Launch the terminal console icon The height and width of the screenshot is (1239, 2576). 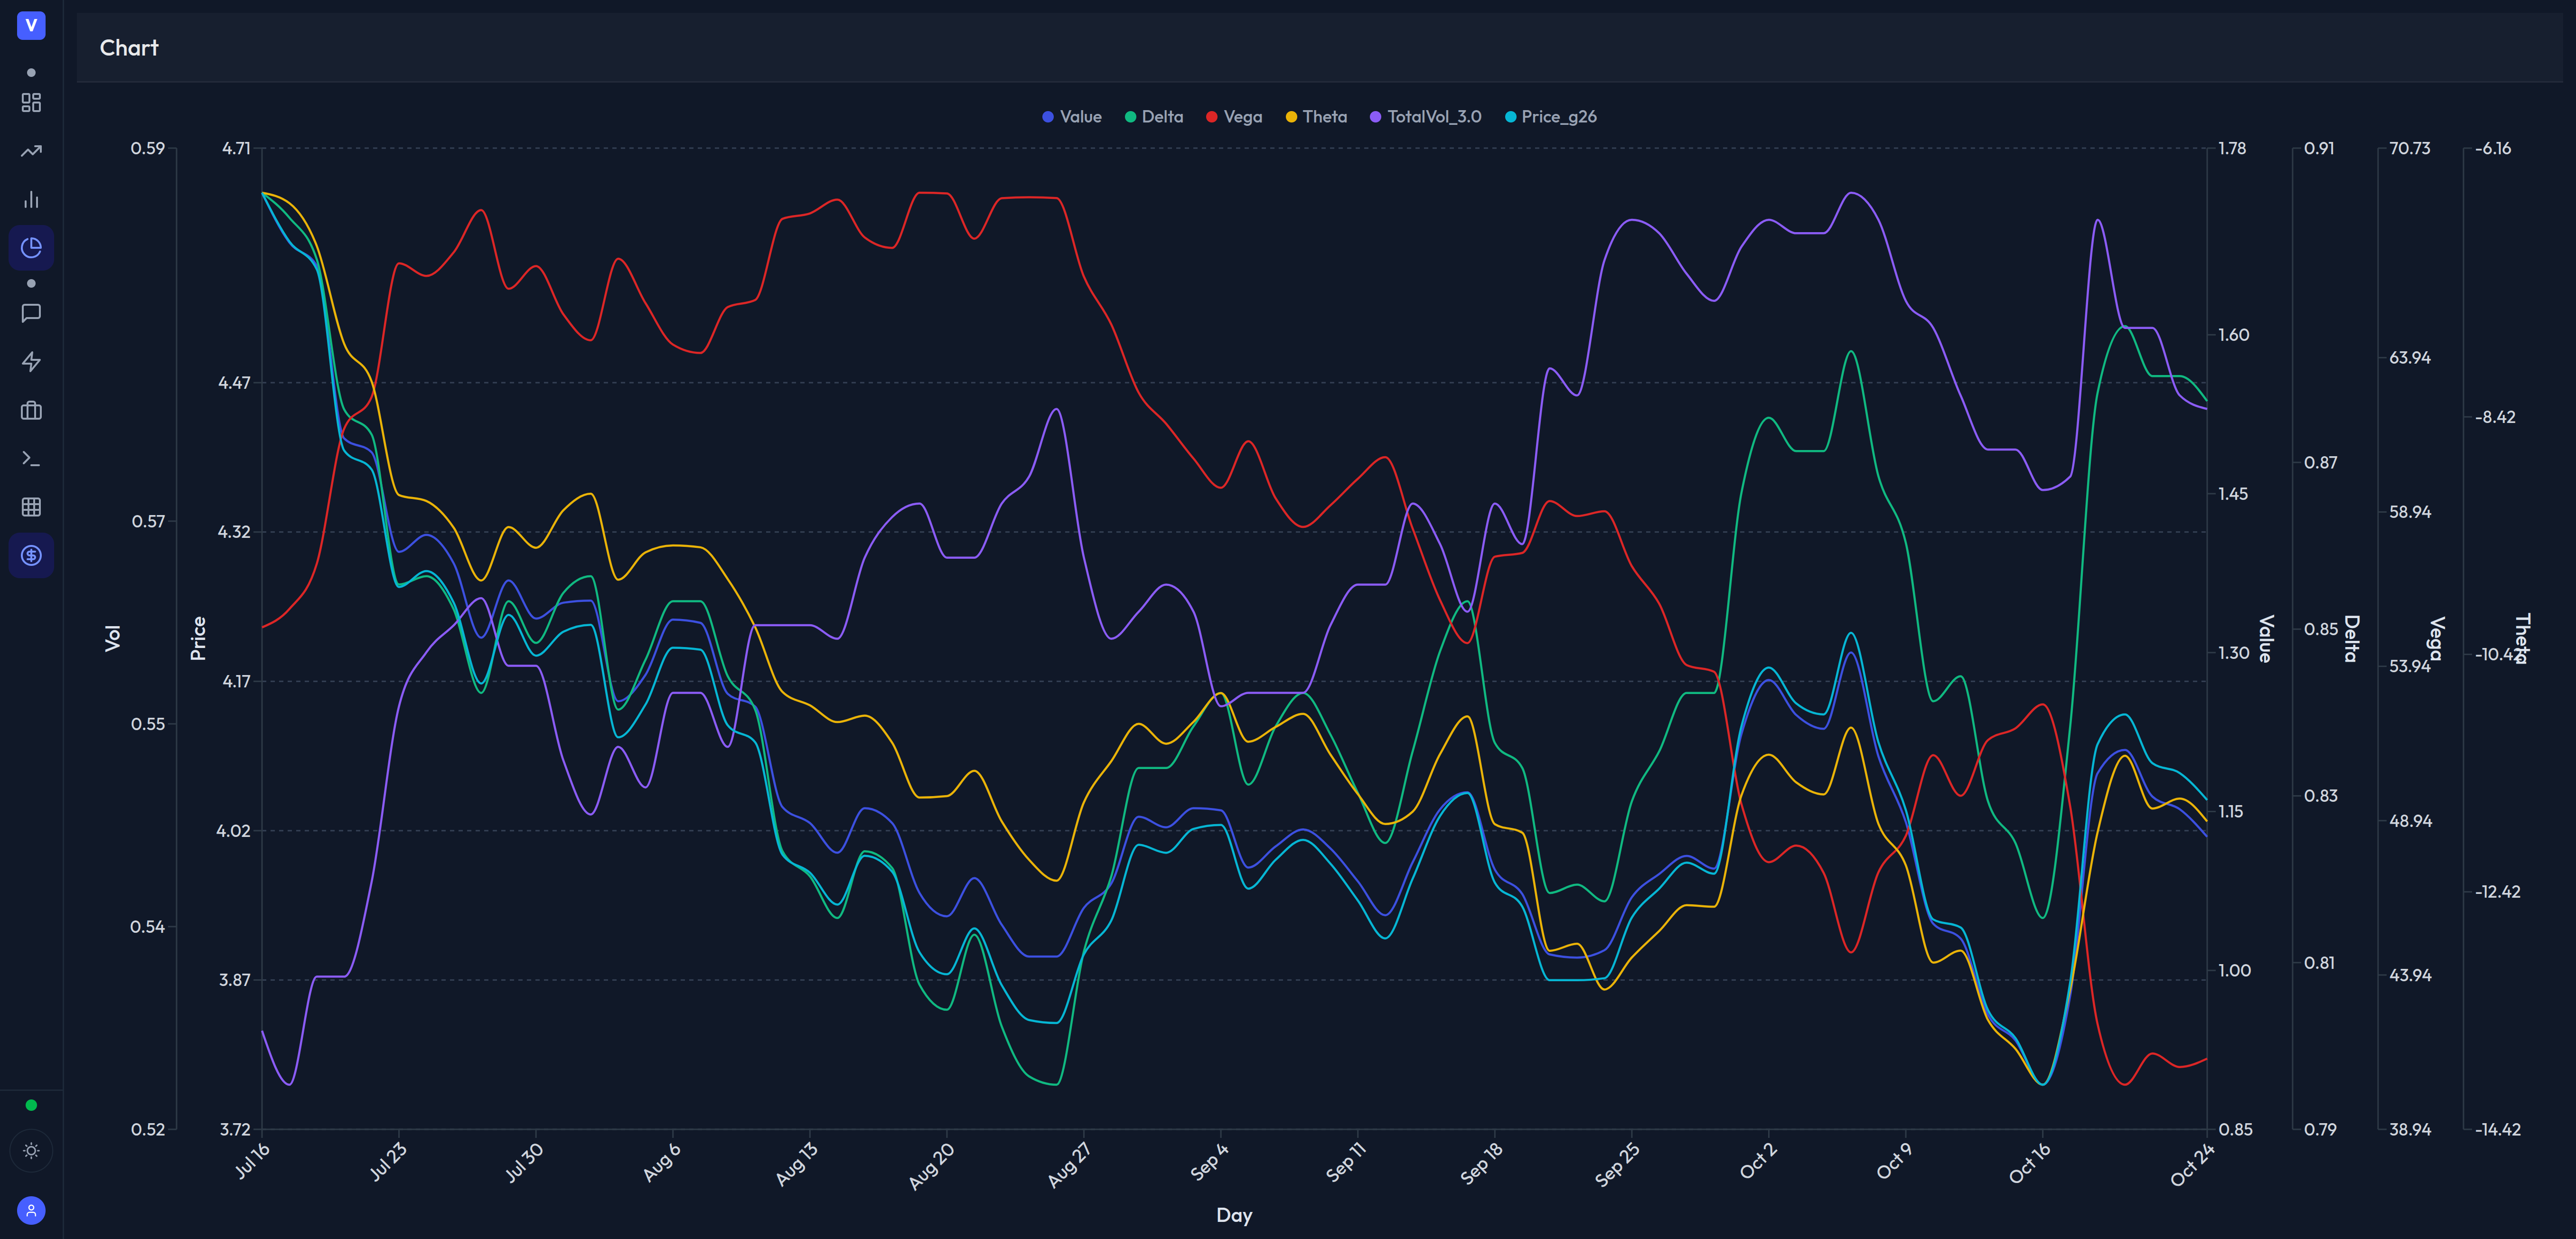[x=31, y=458]
